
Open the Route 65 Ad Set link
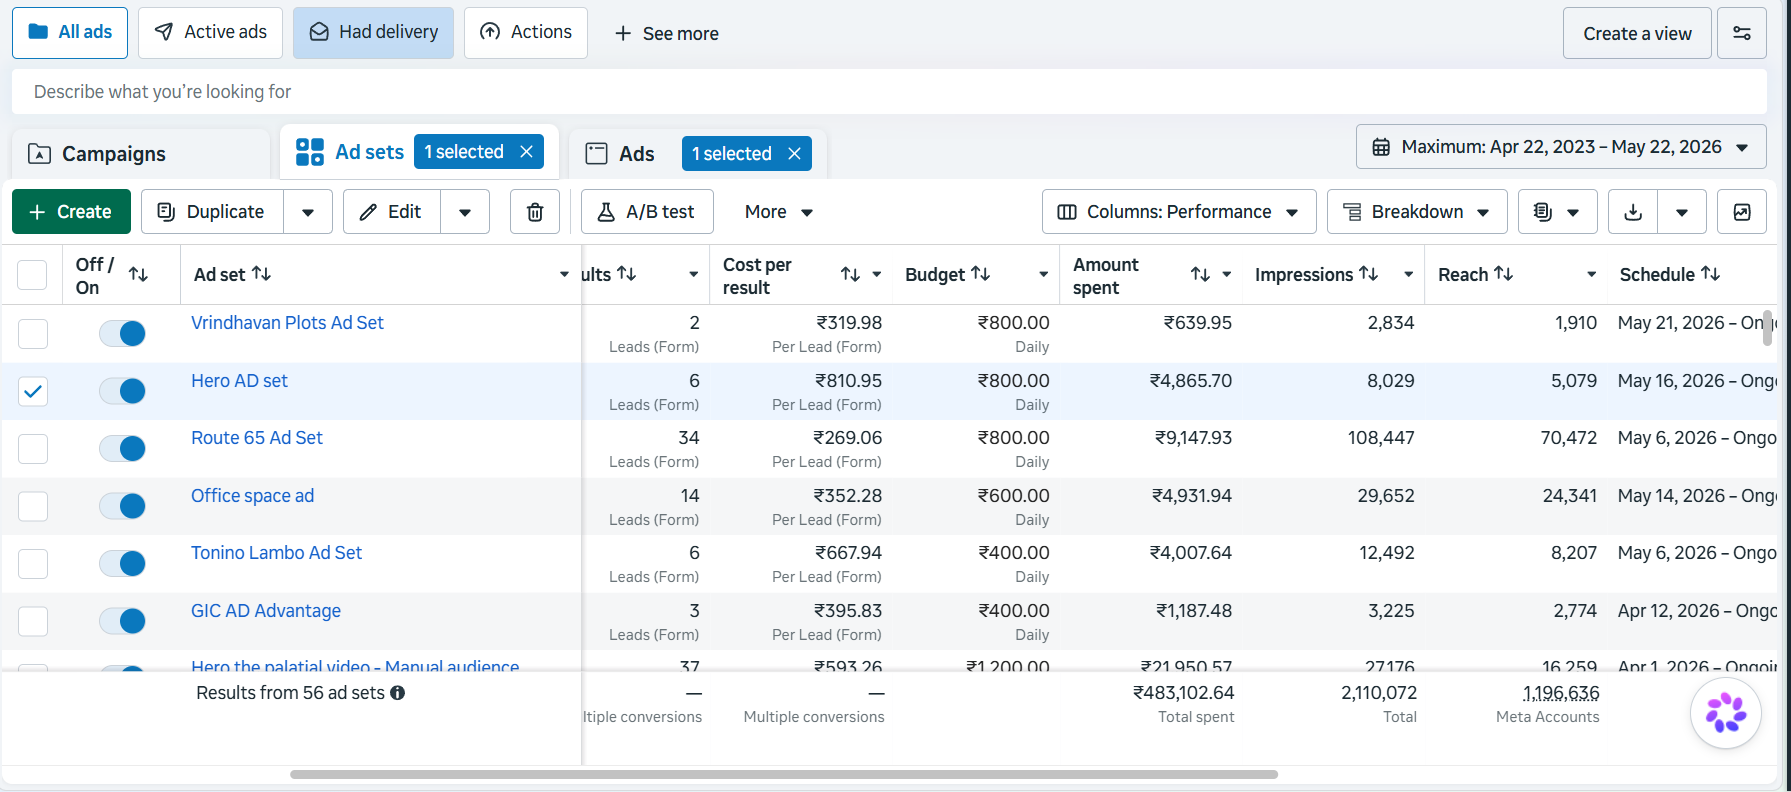click(257, 438)
